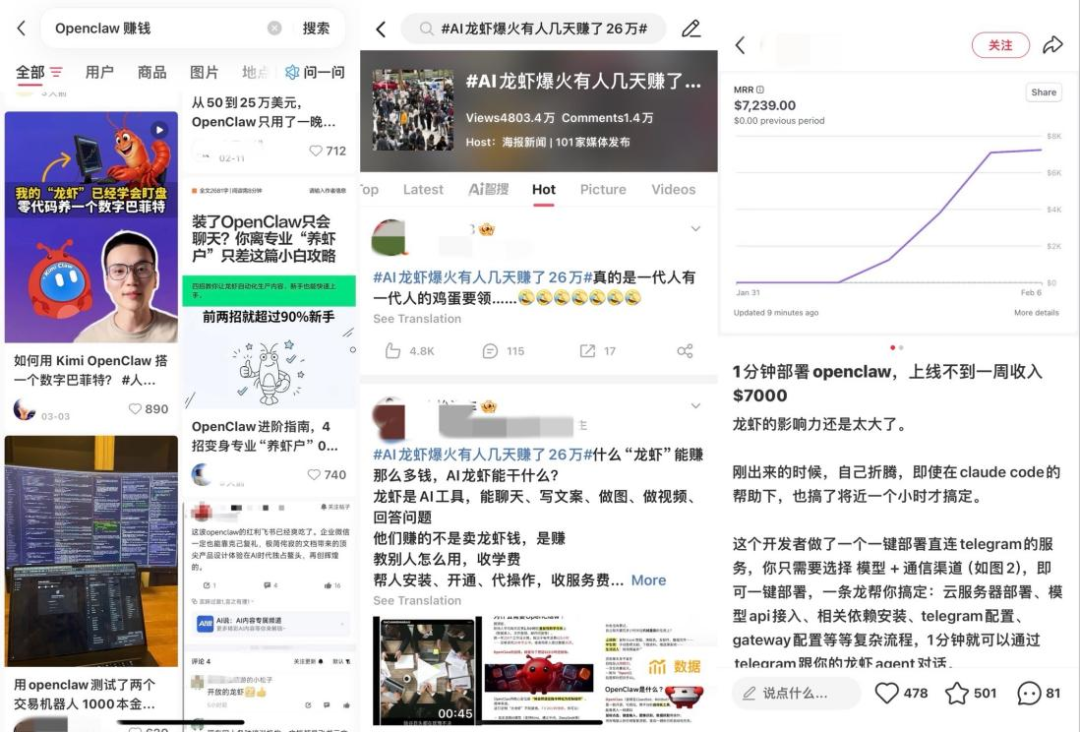Open the Latest tab on the hashtag page
The height and width of the screenshot is (732, 1080).
coord(423,190)
